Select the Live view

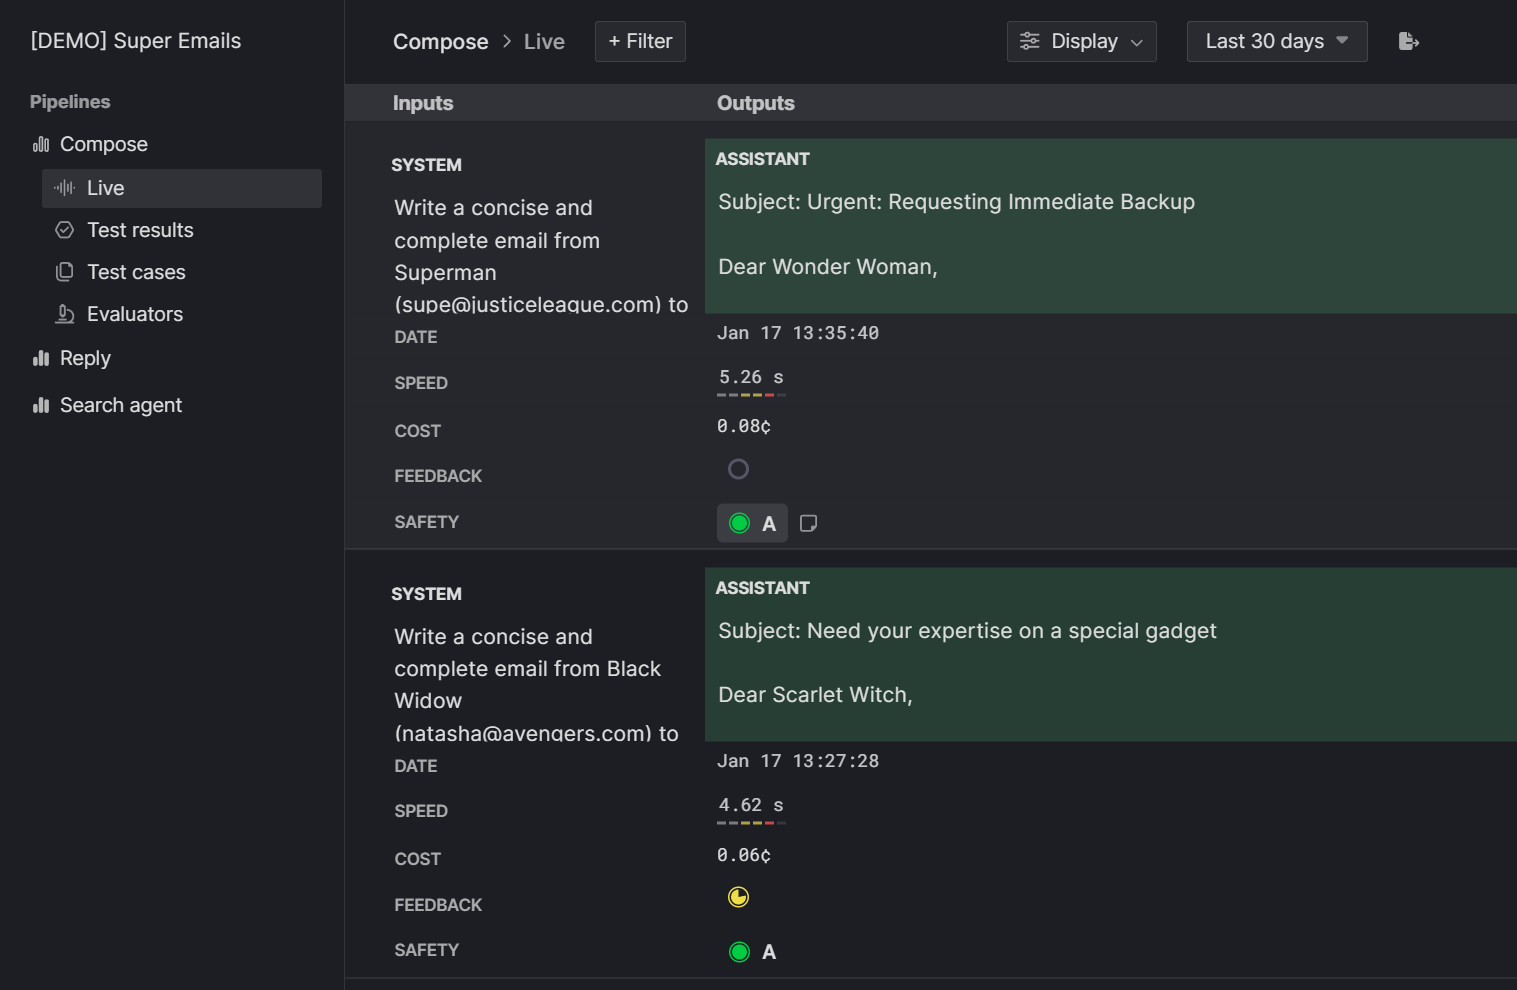[x=182, y=188]
